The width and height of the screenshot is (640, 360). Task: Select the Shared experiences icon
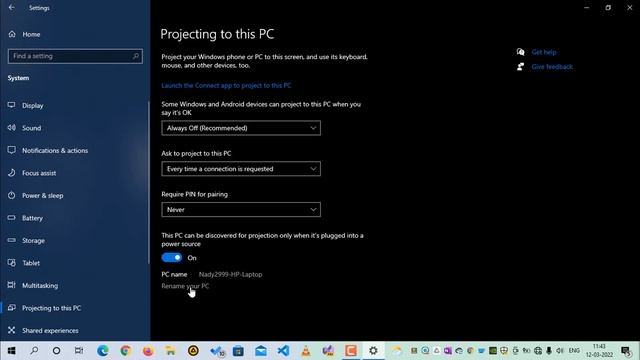pos(11,330)
